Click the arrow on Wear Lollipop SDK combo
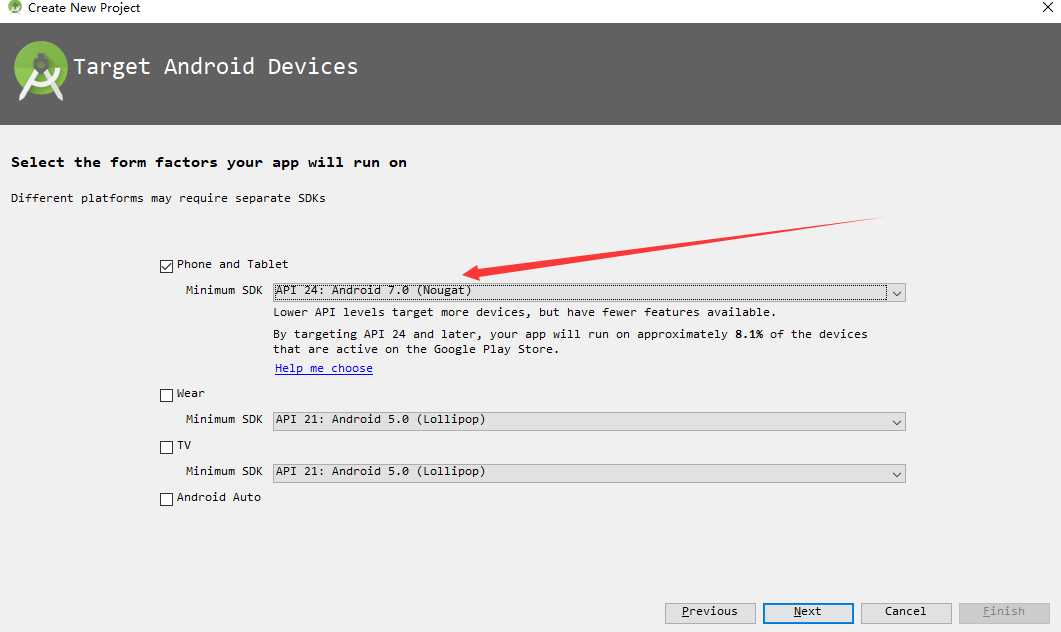Viewport: 1061px width, 632px height. pos(897,422)
